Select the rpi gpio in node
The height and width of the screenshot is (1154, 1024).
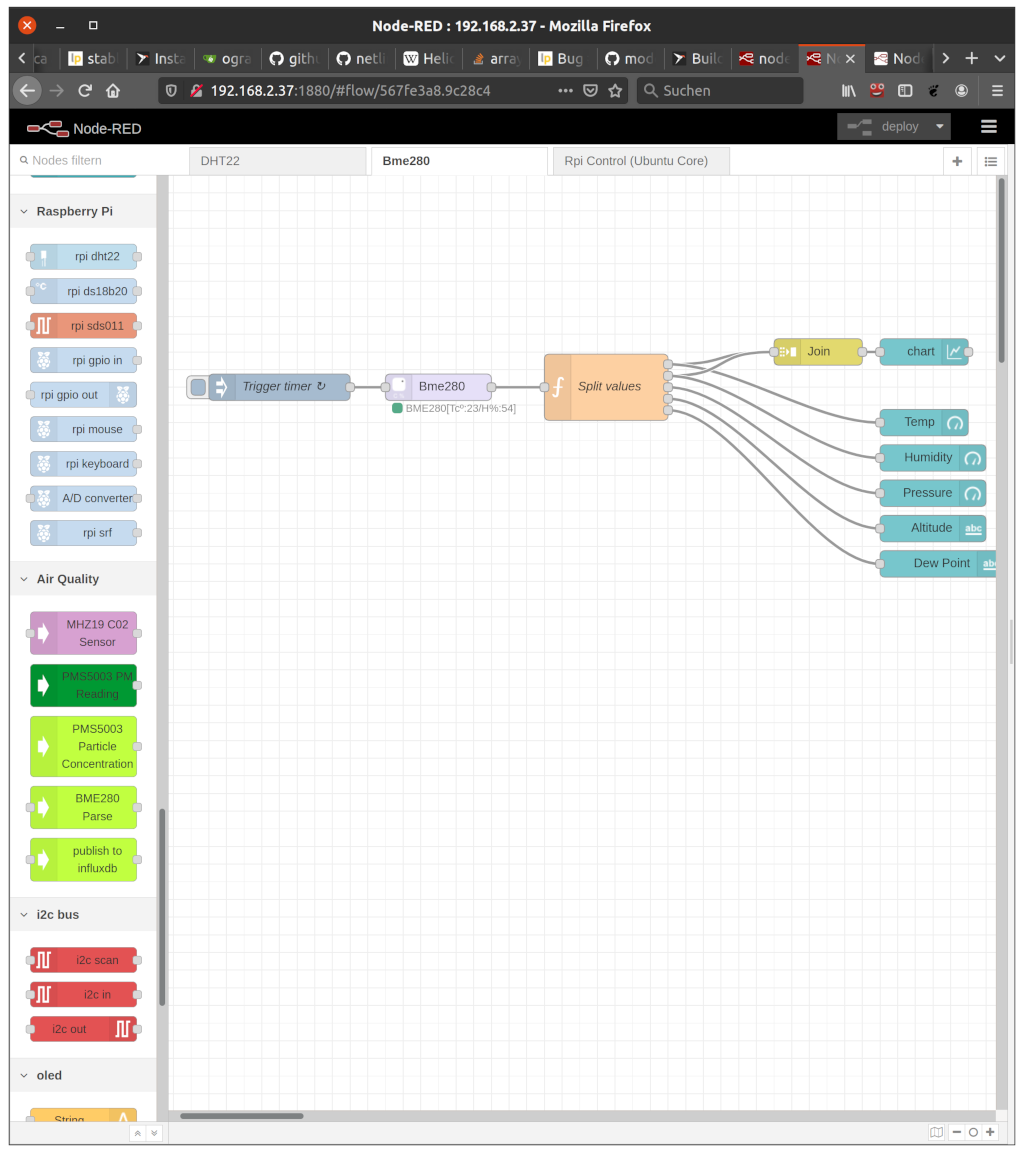click(x=83, y=360)
